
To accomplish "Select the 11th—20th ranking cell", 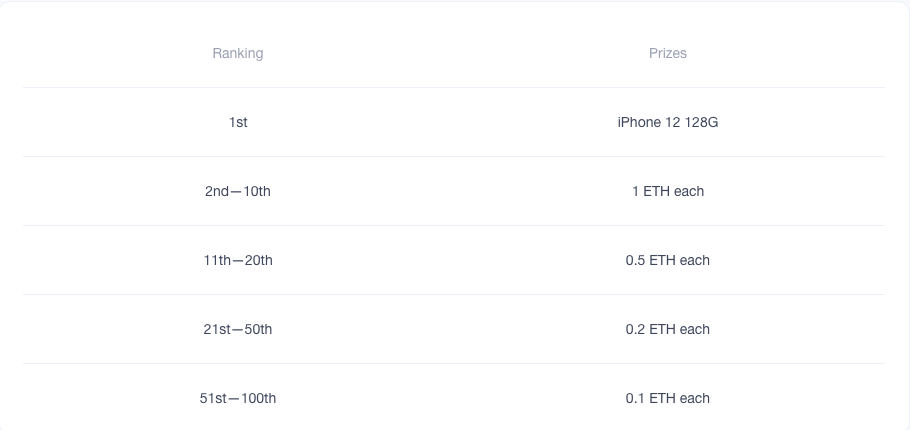I will tap(238, 260).
